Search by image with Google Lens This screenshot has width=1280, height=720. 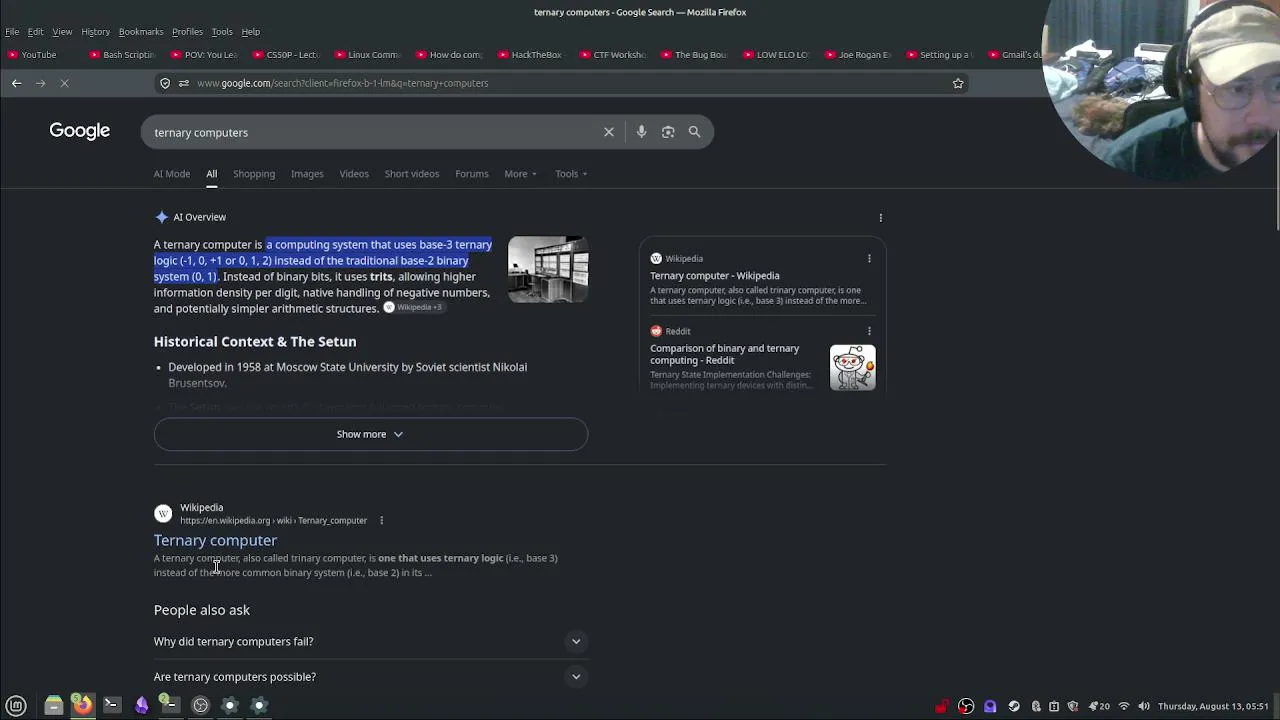point(668,132)
